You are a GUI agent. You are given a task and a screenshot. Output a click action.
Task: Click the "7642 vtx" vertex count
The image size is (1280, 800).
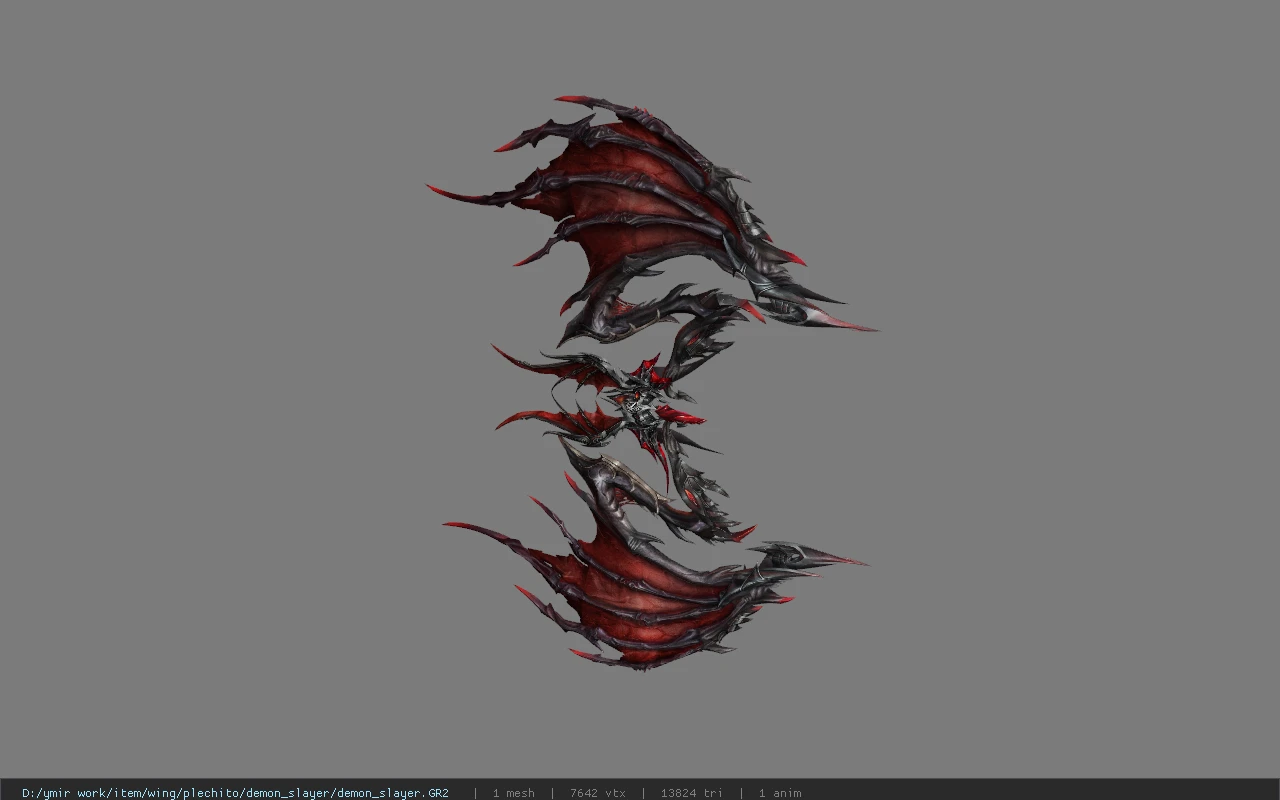(598, 793)
